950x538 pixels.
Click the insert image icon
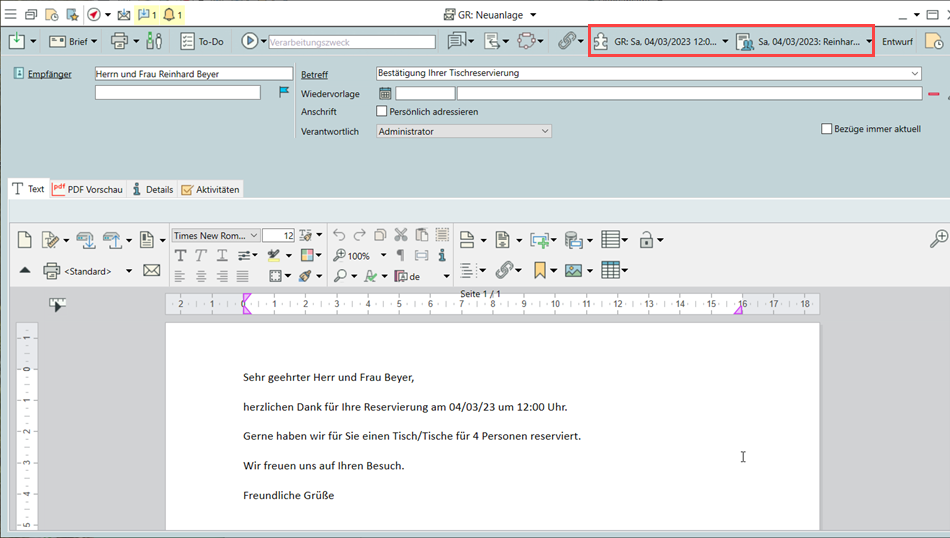pos(573,271)
